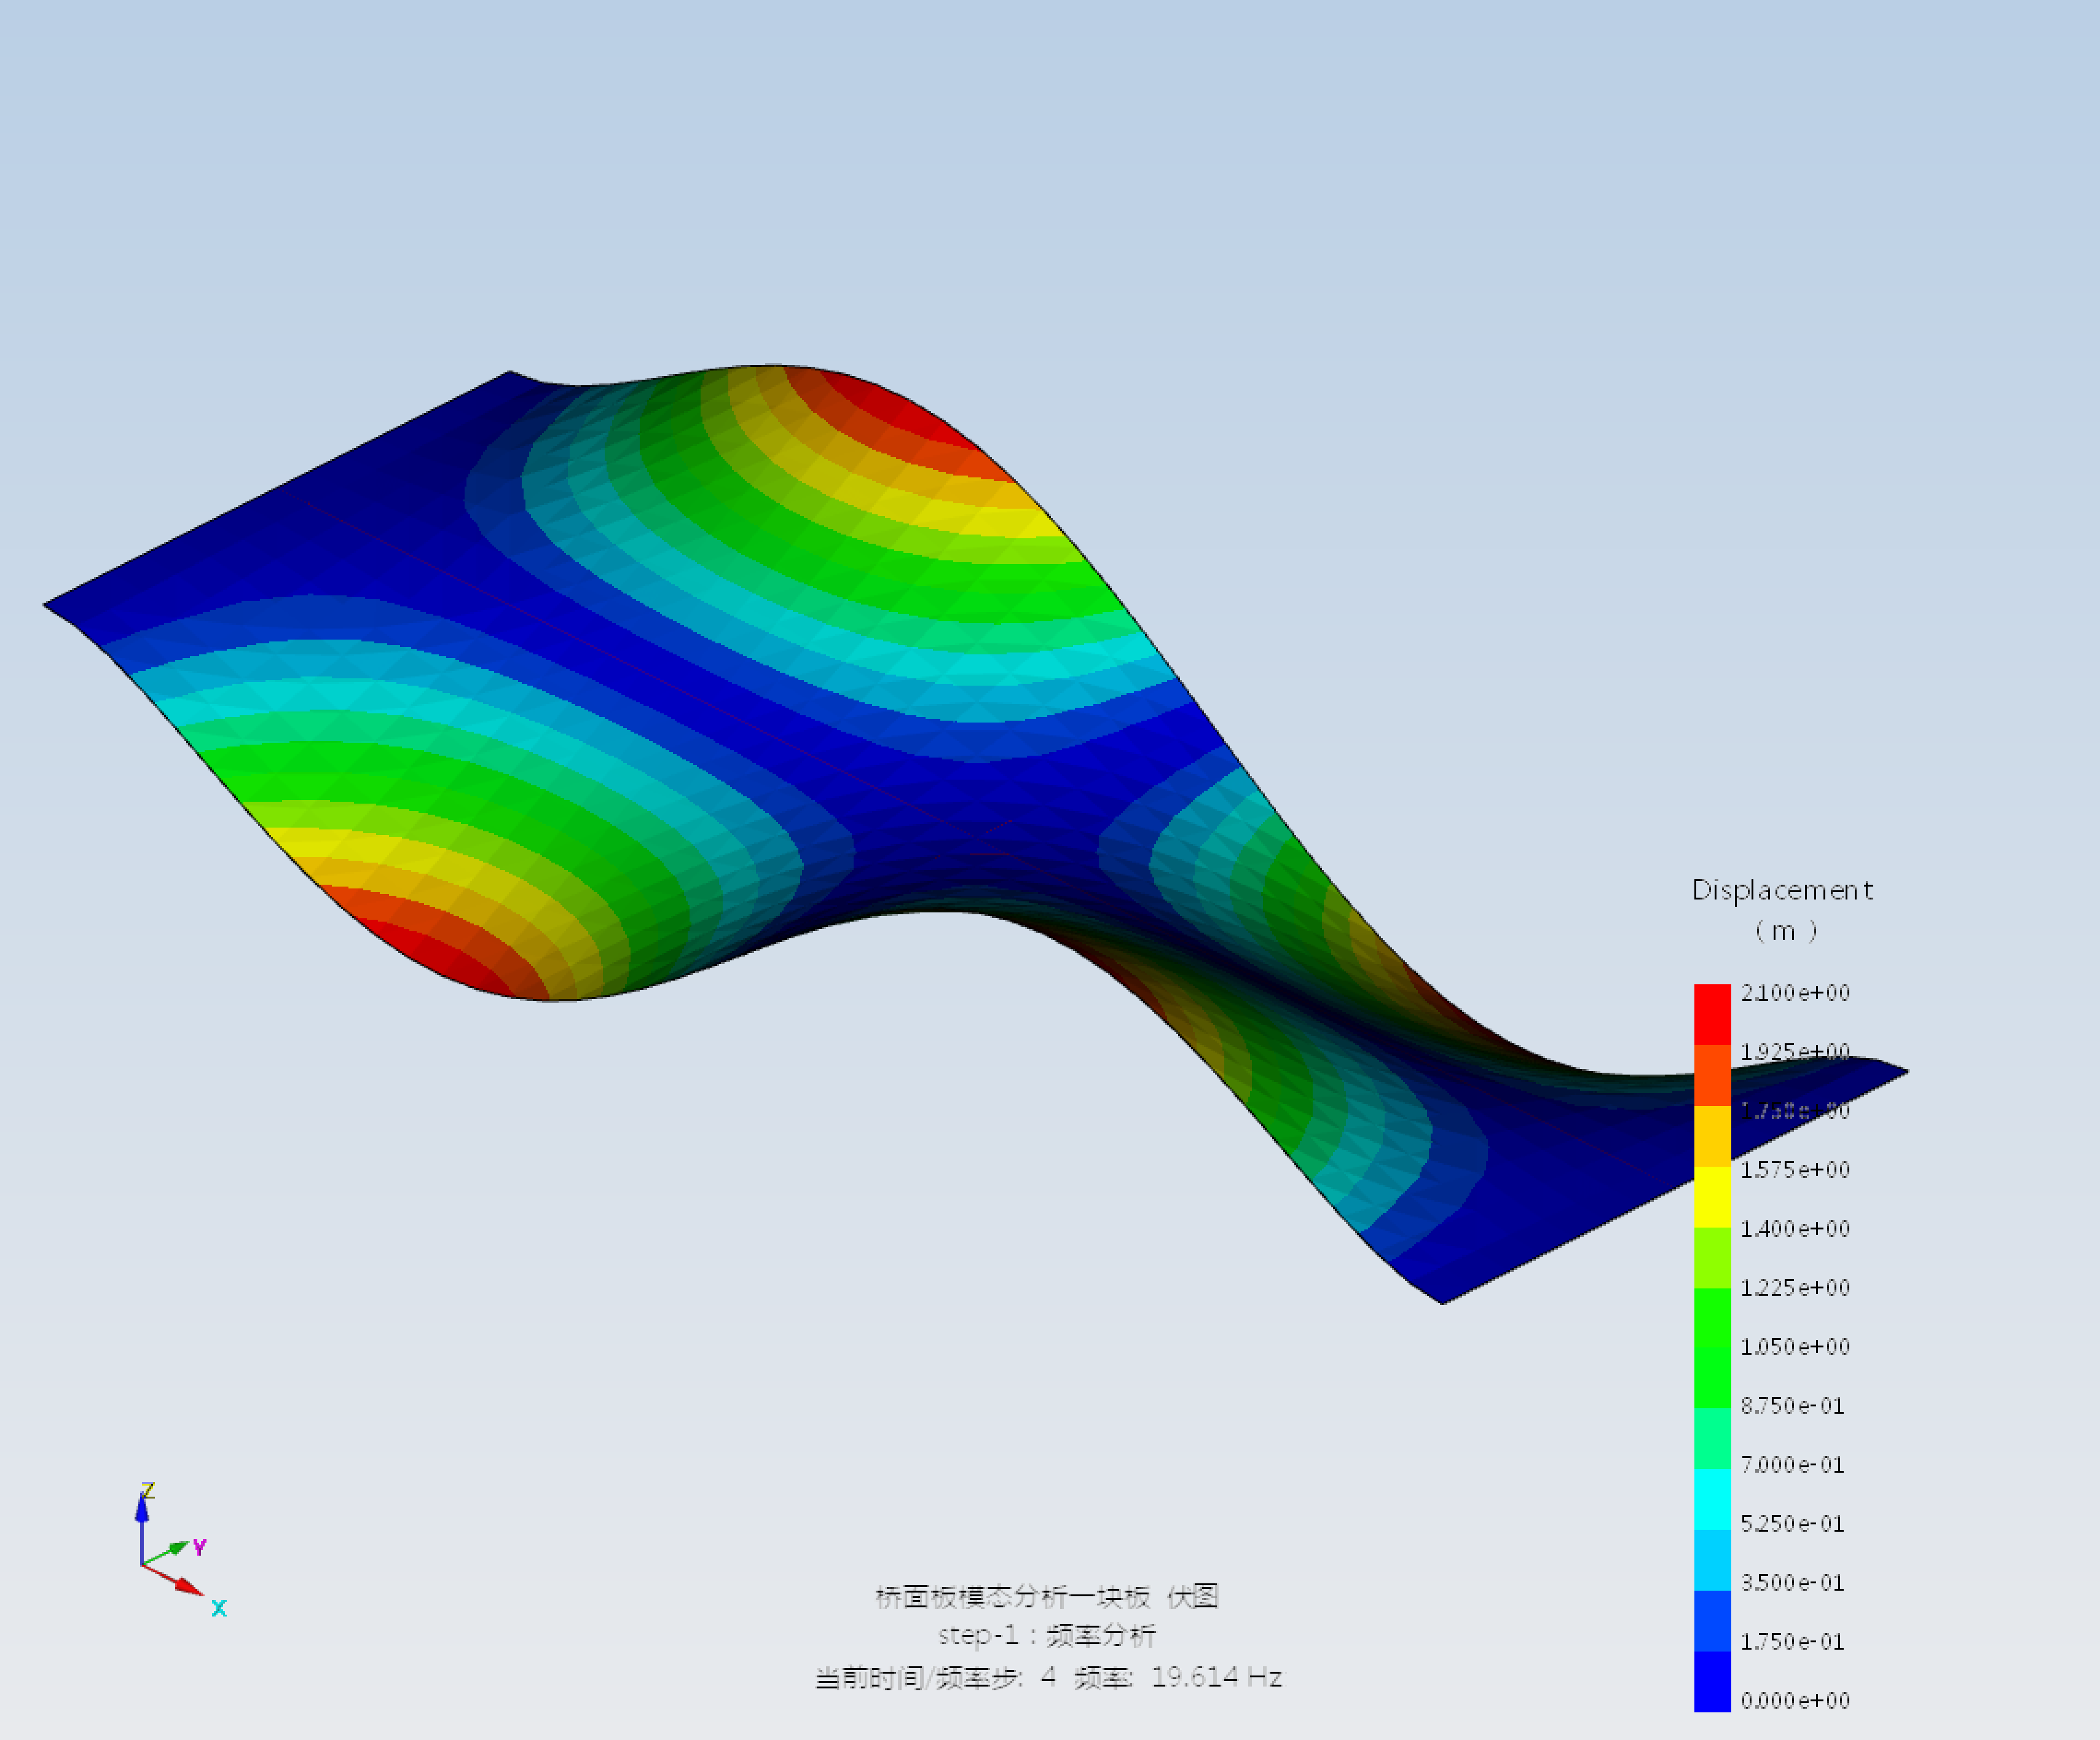This screenshot has height=1740, width=2100.
Task: Click the 1.050e+00 legend label
Action: click(x=1795, y=1347)
